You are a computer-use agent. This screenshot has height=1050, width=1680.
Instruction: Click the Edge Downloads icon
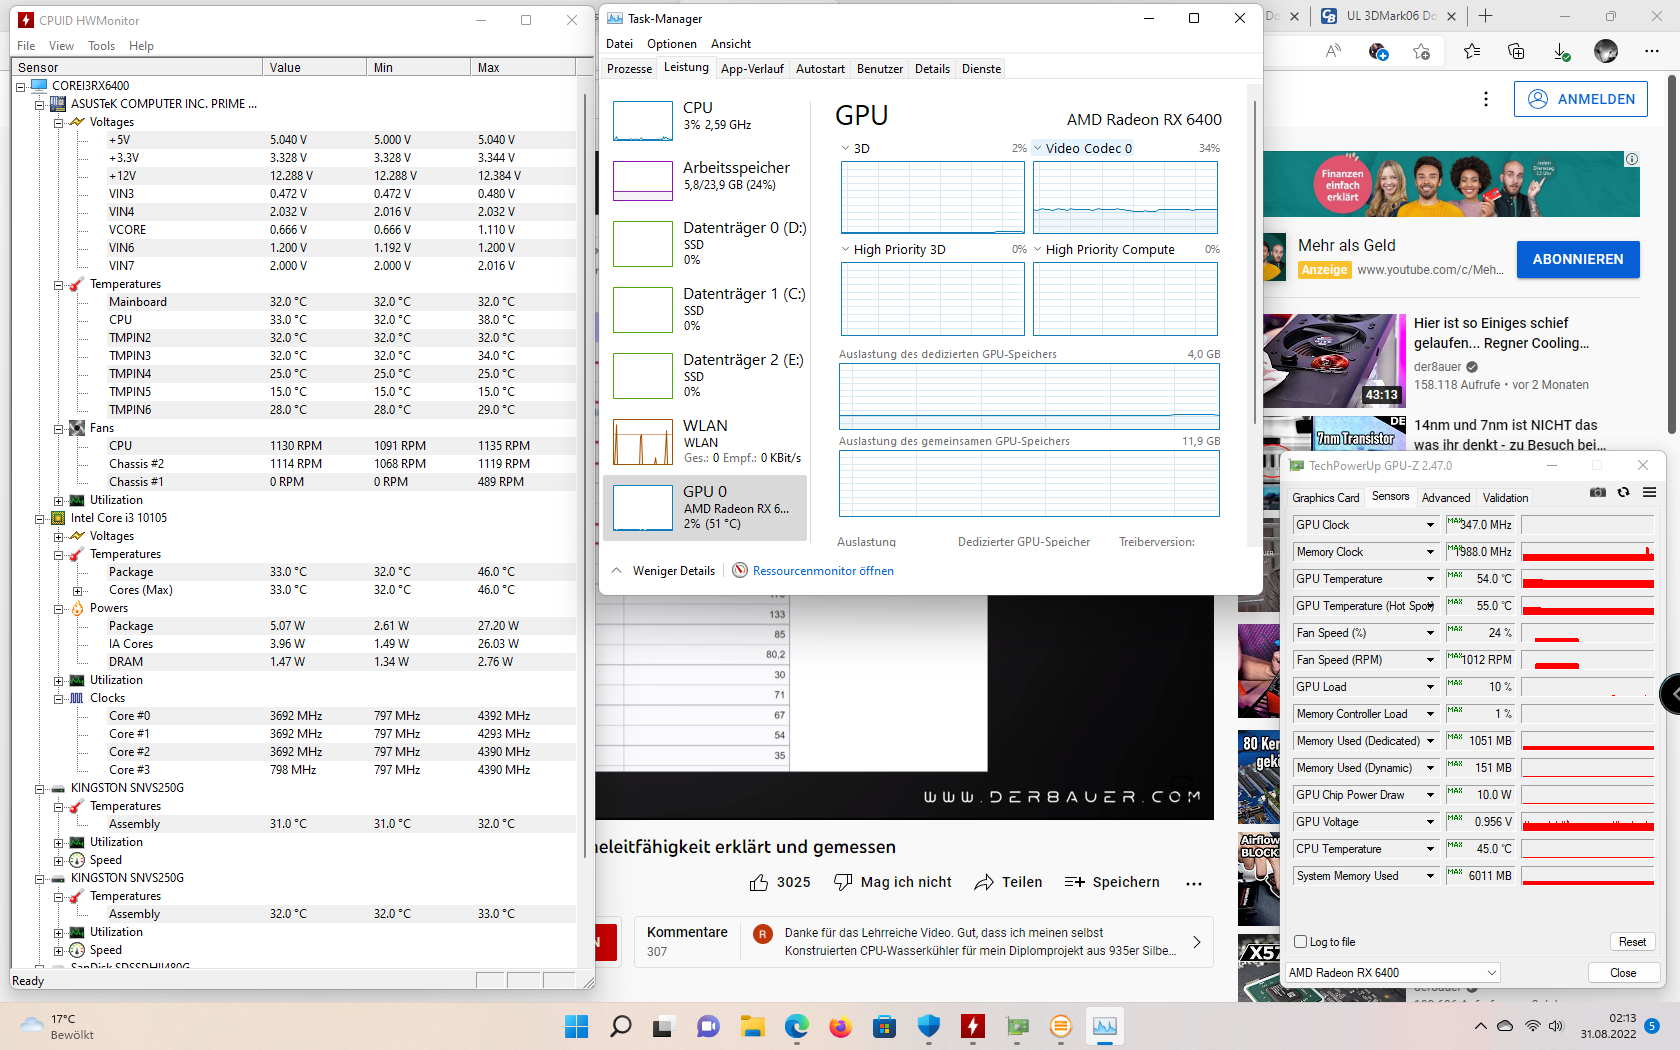click(1562, 51)
